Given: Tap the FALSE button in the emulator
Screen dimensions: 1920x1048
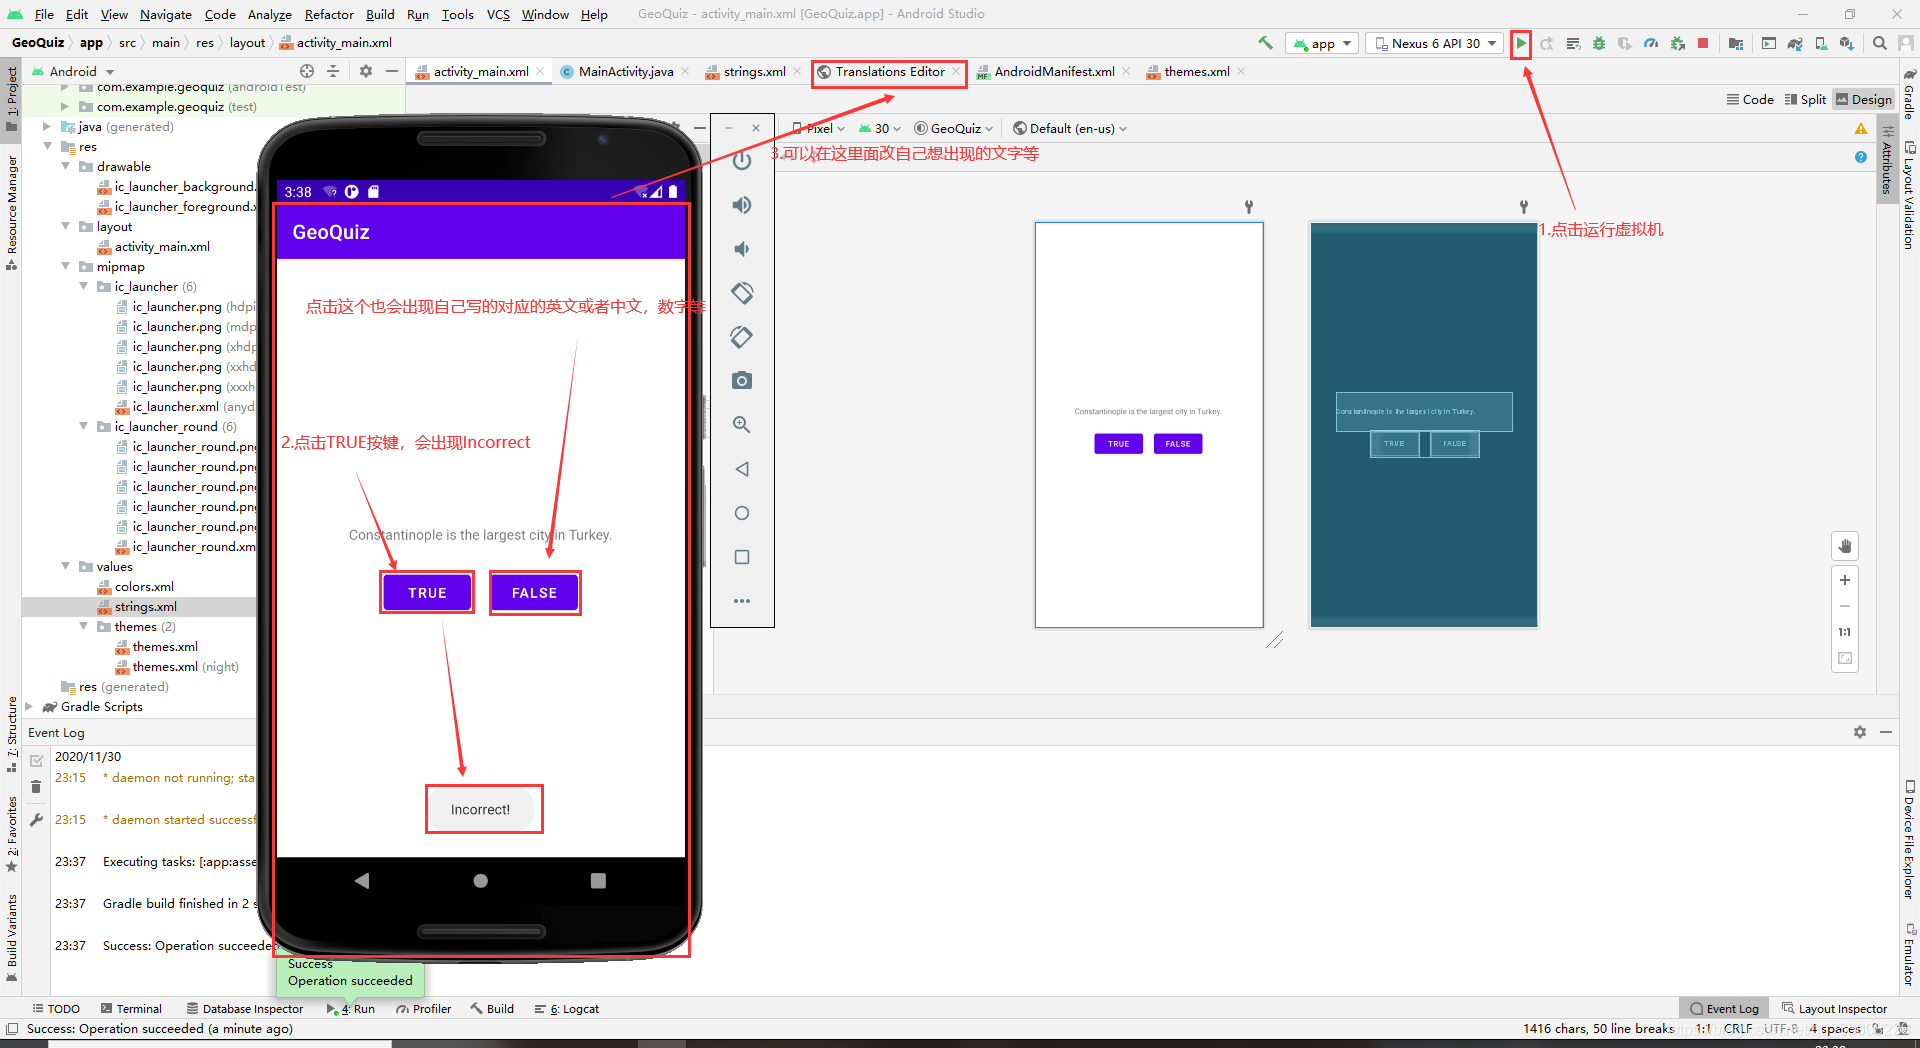Looking at the screenshot, I should pos(535,593).
